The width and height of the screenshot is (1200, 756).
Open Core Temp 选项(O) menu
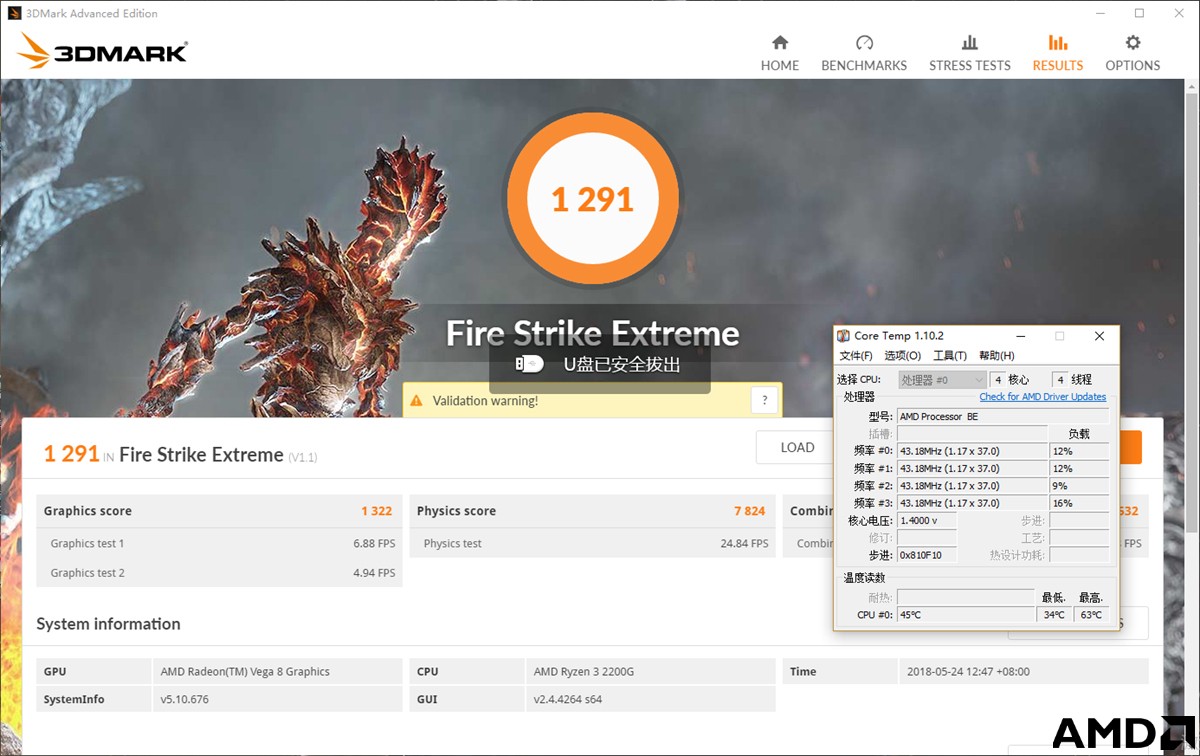(903, 356)
